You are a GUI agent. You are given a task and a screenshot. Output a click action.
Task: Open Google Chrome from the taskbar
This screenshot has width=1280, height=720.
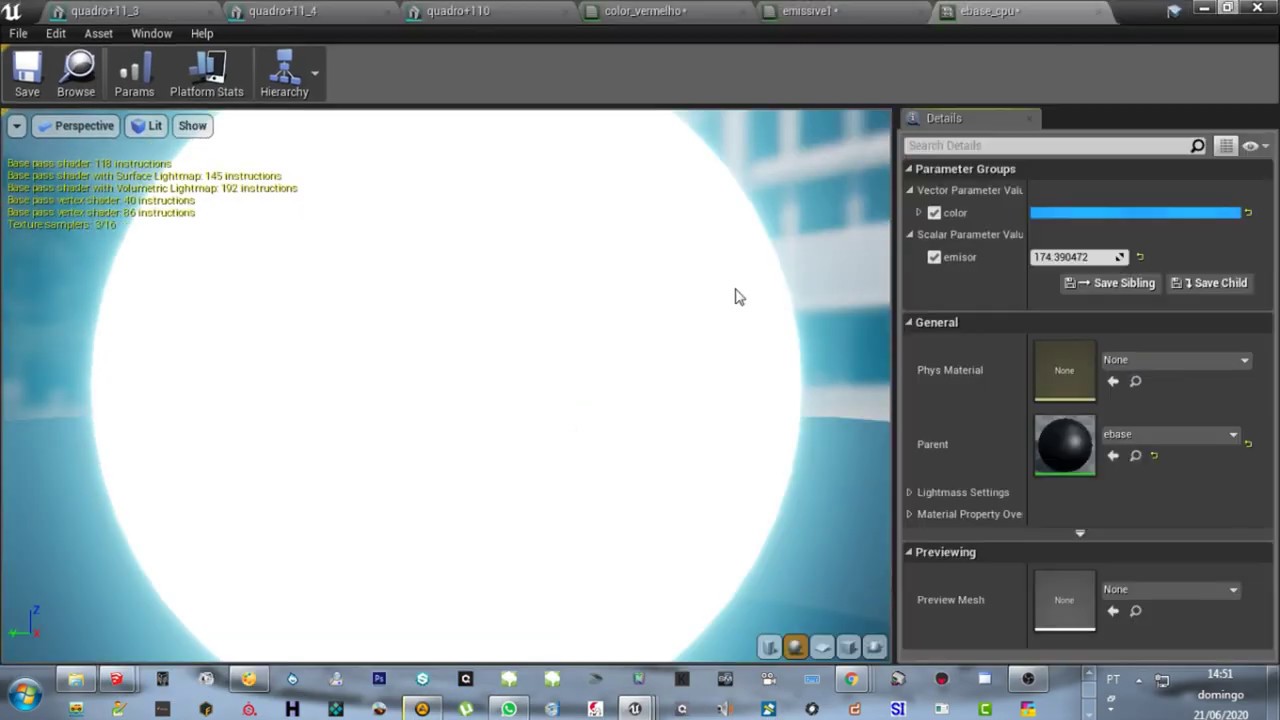point(851,679)
